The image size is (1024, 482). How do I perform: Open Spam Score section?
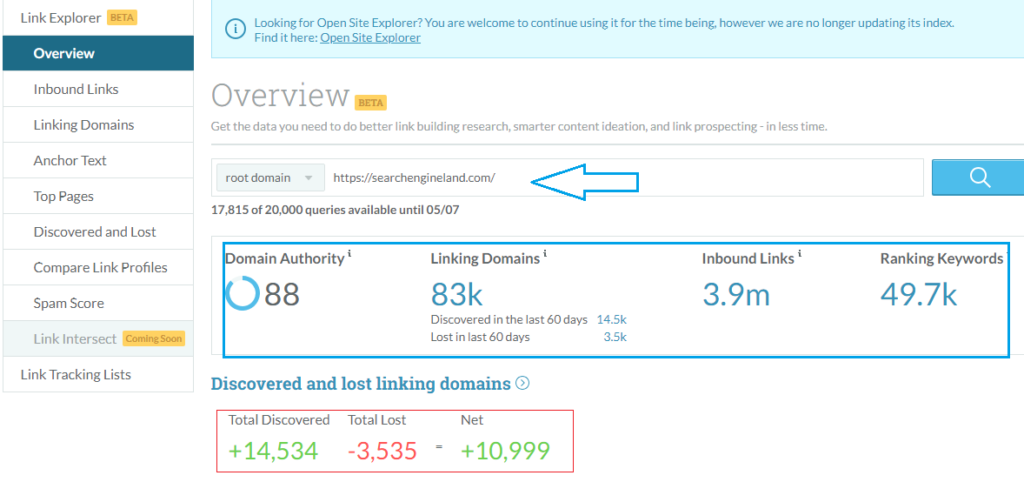[x=98, y=303]
